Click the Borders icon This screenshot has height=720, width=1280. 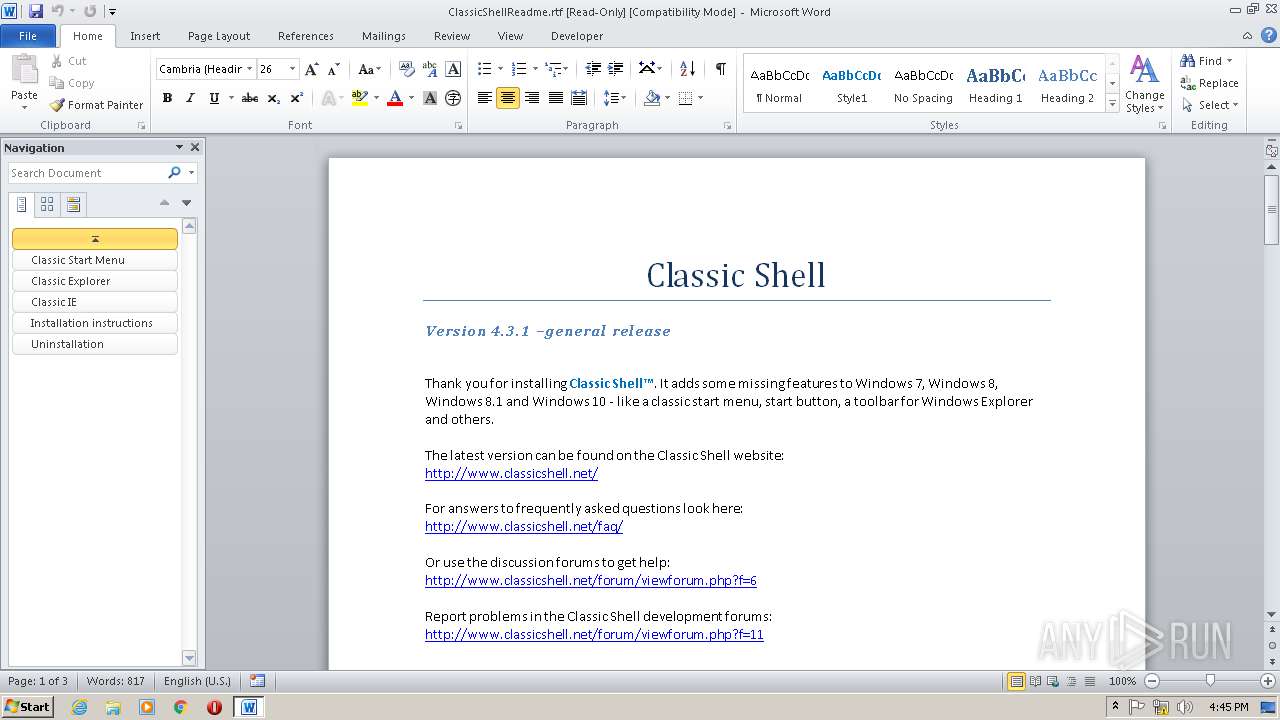tap(685, 98)
